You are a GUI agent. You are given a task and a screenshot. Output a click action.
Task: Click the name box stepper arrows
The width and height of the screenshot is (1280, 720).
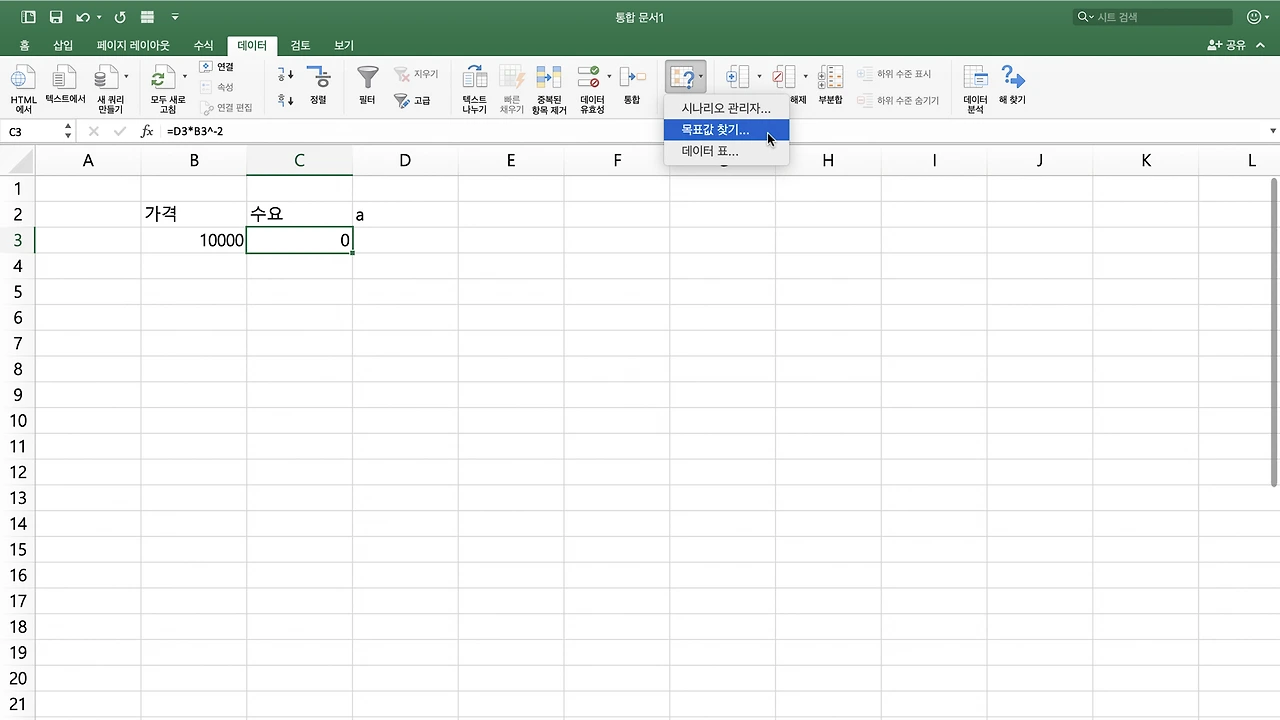point(68,131)
